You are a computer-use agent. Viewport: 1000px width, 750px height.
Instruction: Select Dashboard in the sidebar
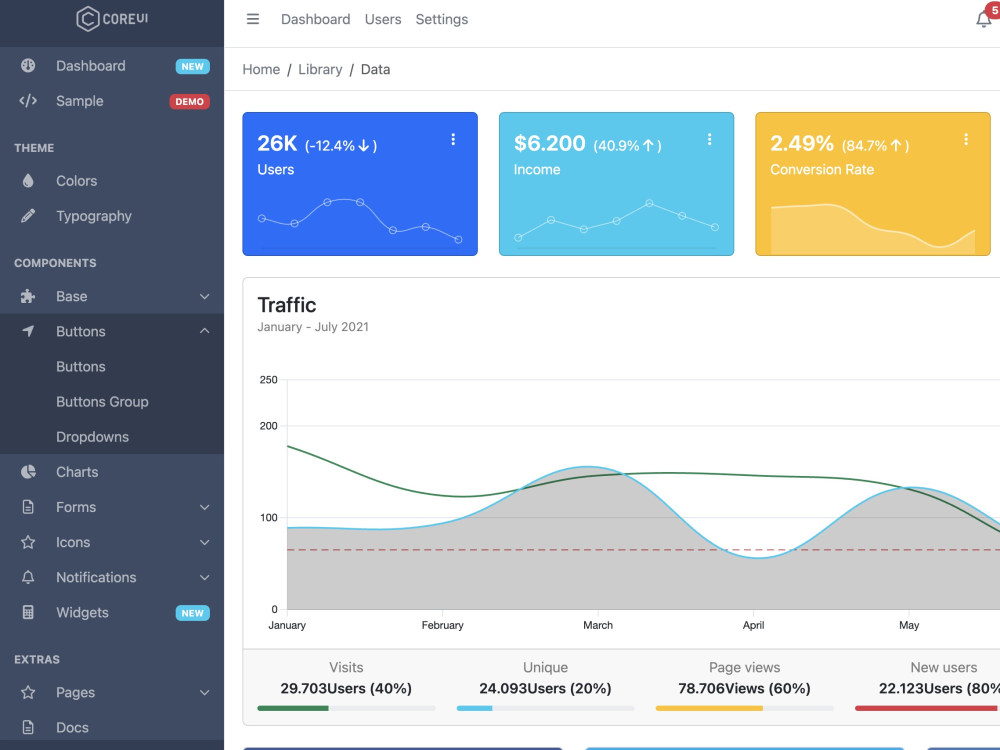pos(112,66)
